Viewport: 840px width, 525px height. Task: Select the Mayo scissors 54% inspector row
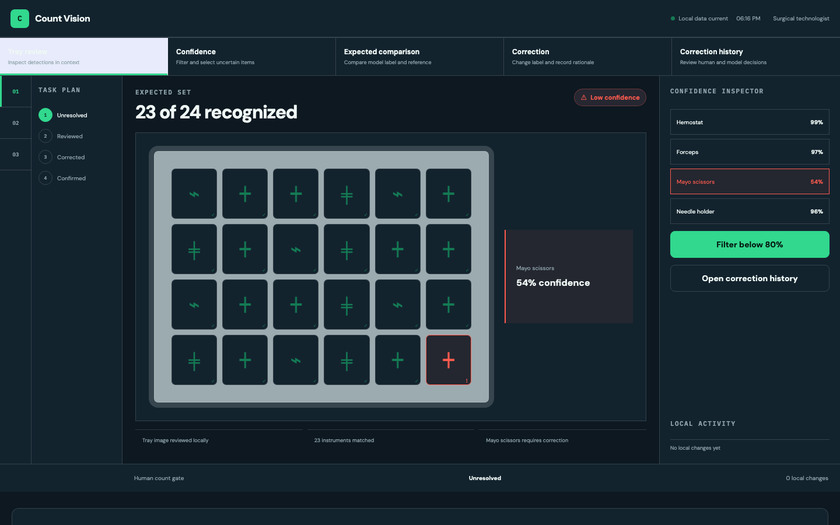point(749,182)
